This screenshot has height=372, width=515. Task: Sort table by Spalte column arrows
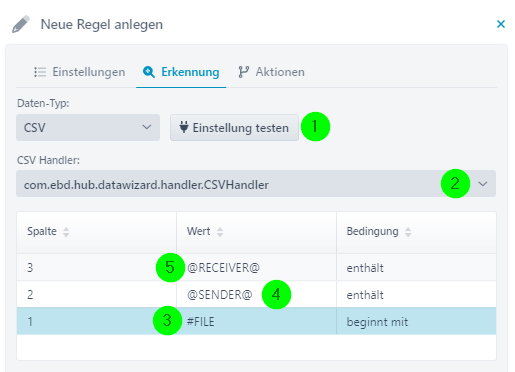coord(66,232)
